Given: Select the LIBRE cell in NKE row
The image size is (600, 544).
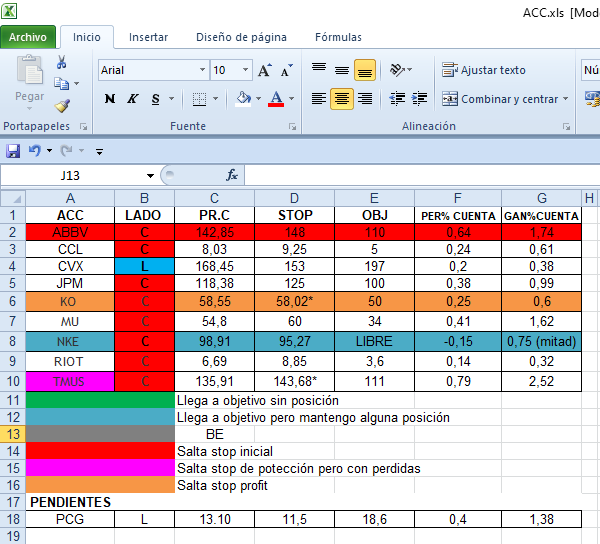Looking at the screenshot, I should tap(374, 341).
